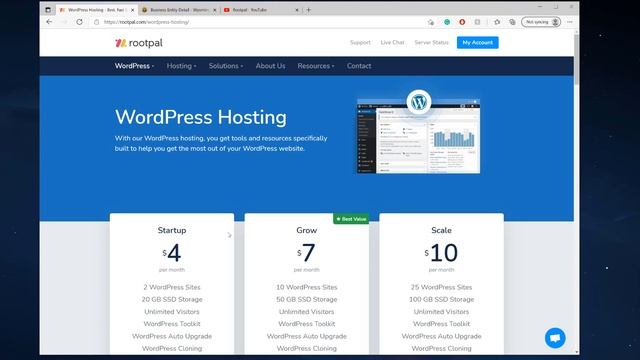Close the WordPress Hosting tab
The image size is (640, 360).
pos(132,10)
